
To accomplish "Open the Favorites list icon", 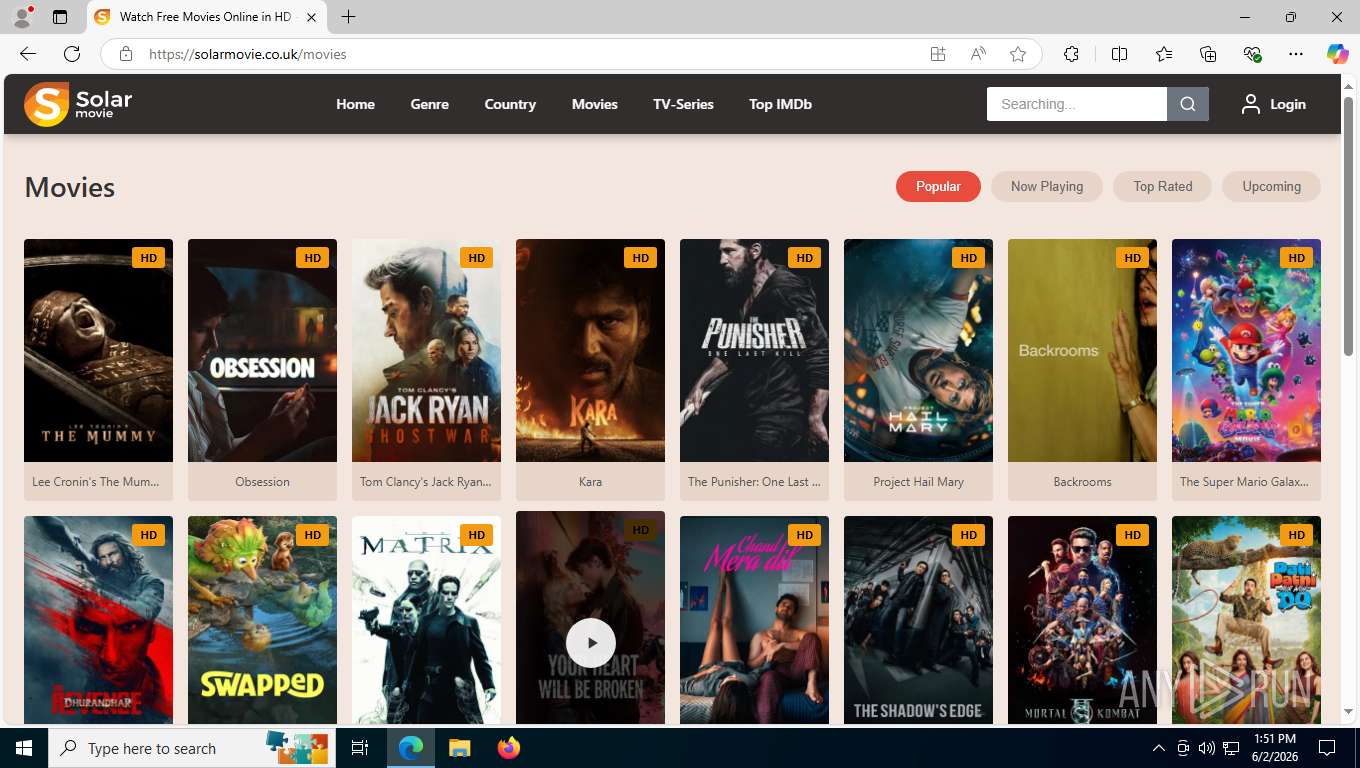I will coord(1164,54).
